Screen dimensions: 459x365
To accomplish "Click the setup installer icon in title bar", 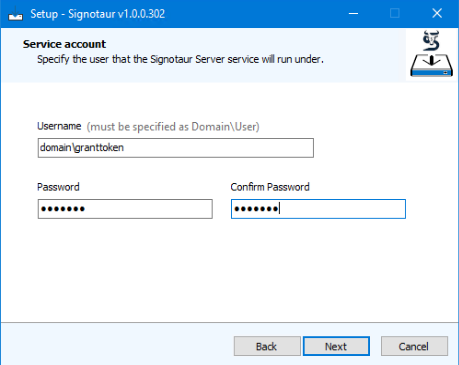I will click(x=15, y=14).
